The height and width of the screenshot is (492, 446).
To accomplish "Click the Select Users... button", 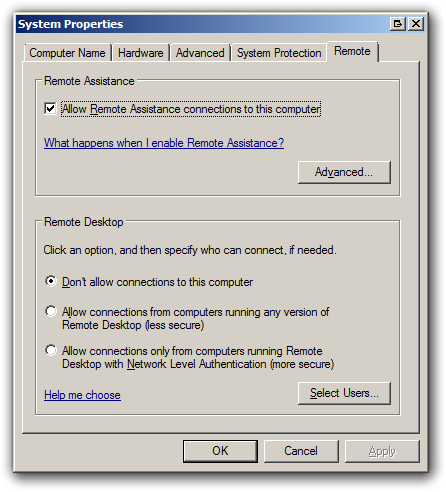I will pyautogui.click(x=344, y=393).
